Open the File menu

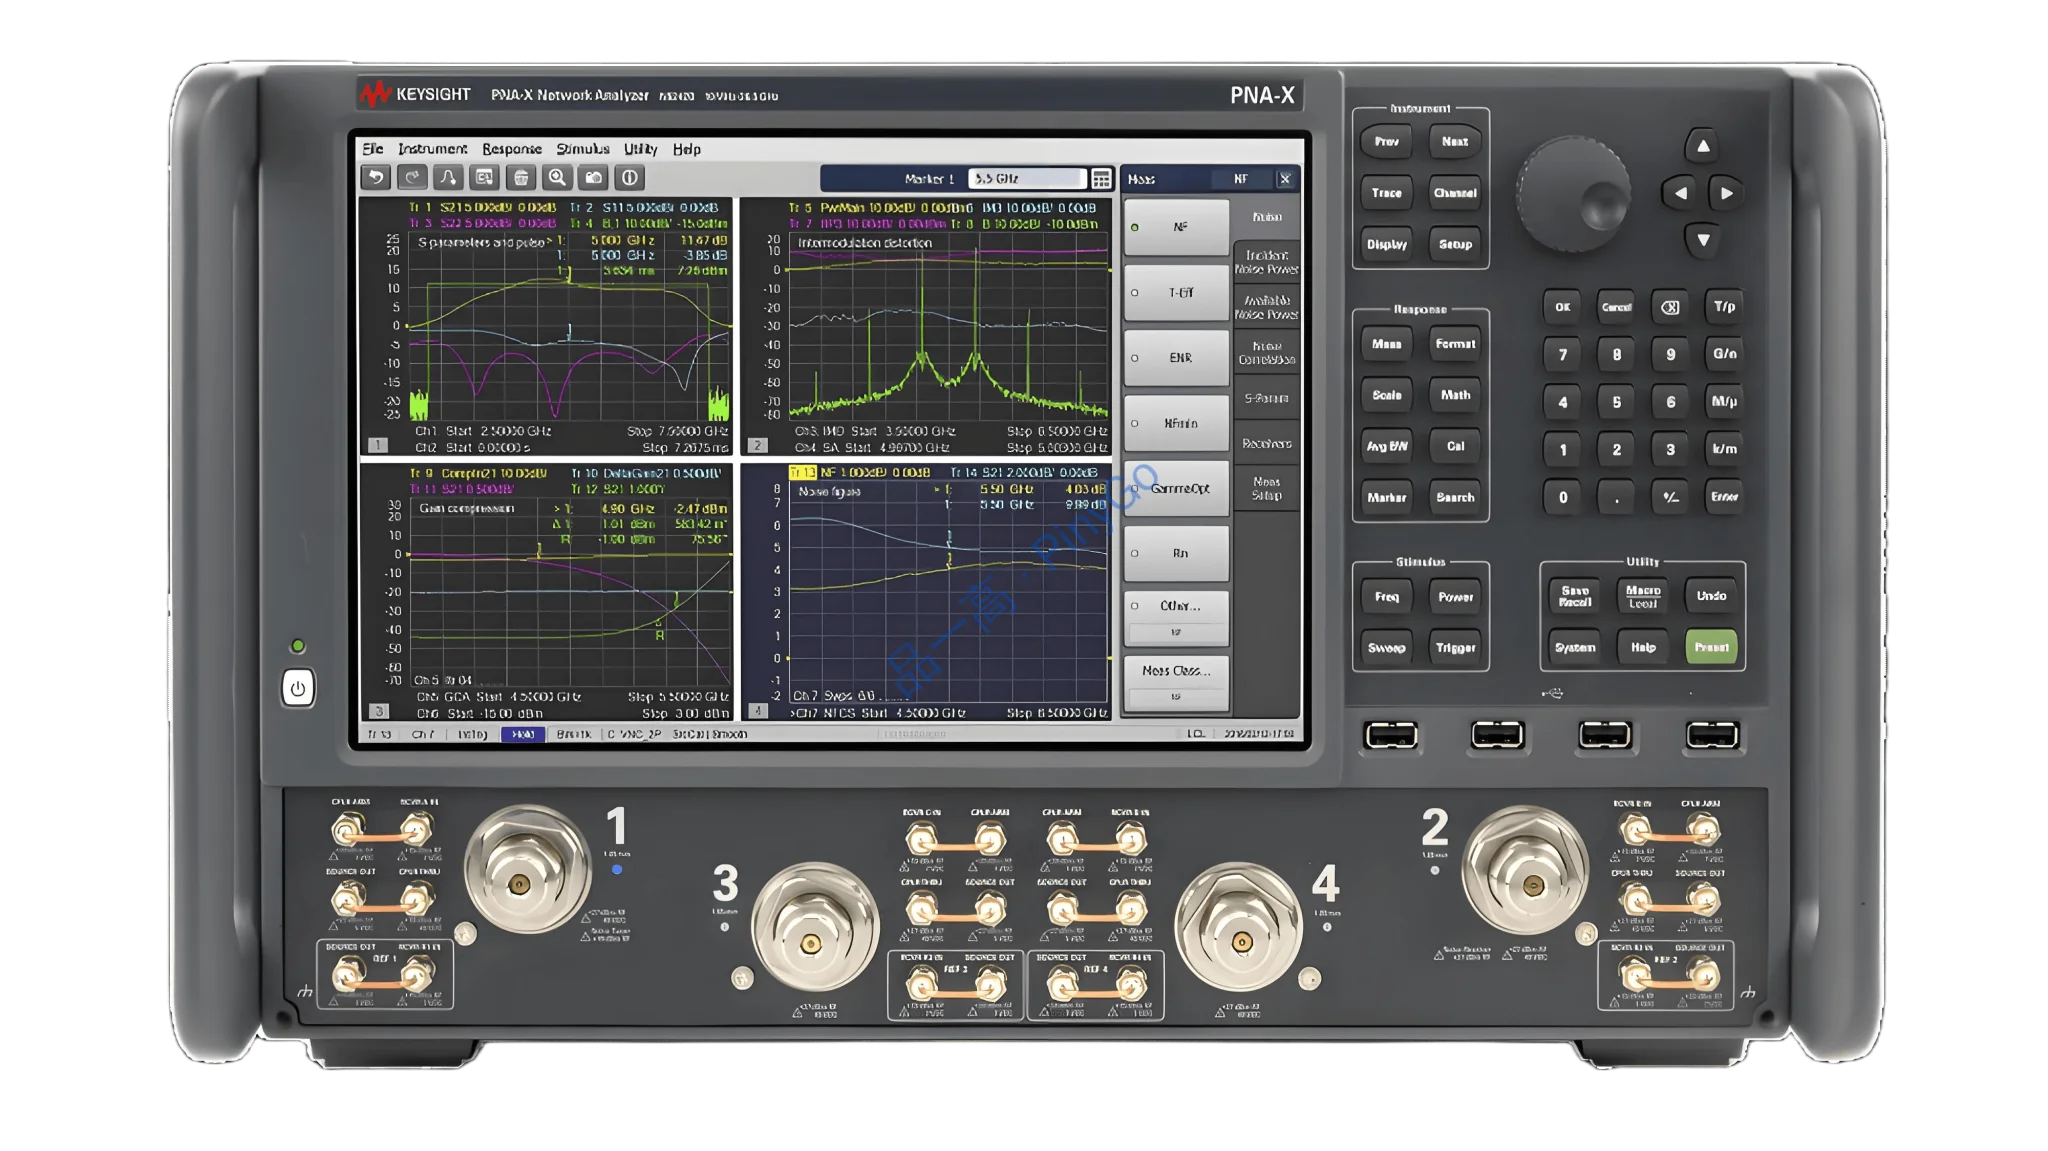point(373,149)
